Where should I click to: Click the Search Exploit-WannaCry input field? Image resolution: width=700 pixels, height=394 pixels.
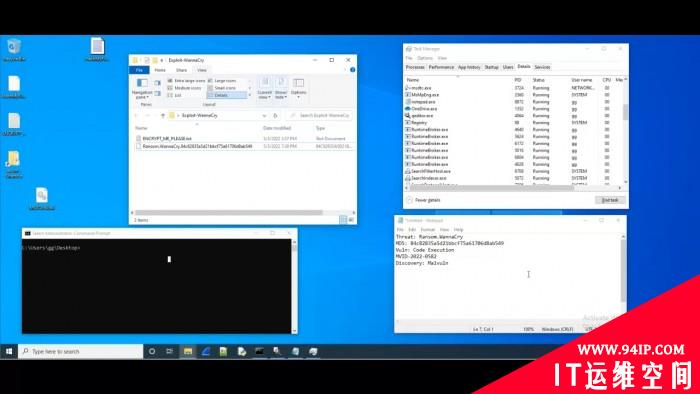319,116
